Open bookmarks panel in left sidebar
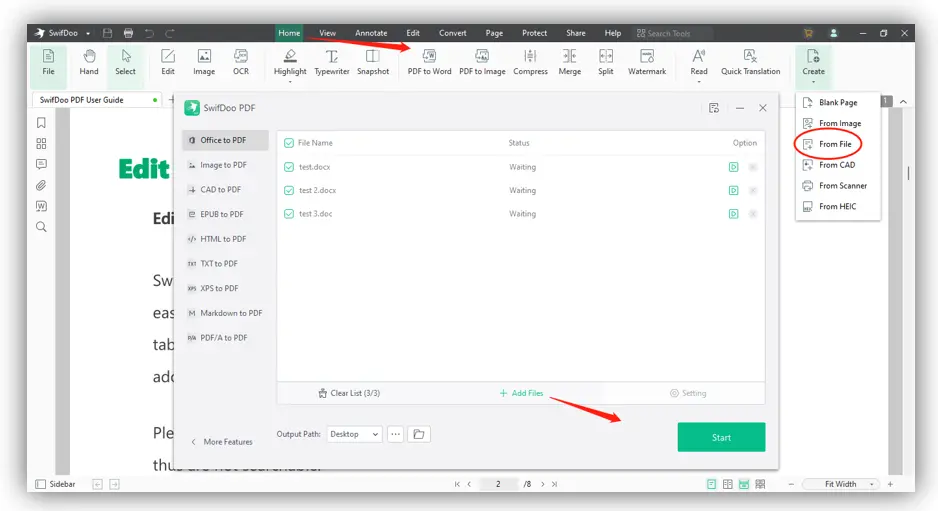 41,123
